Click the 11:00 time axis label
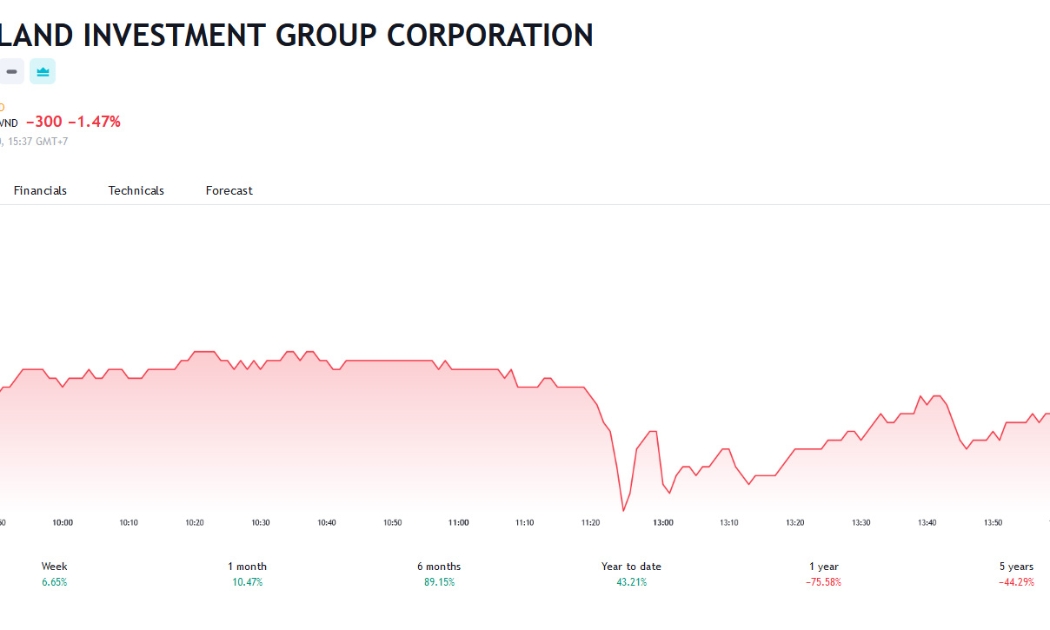Screen dimensions: 1050x630 tap(459, 523)
